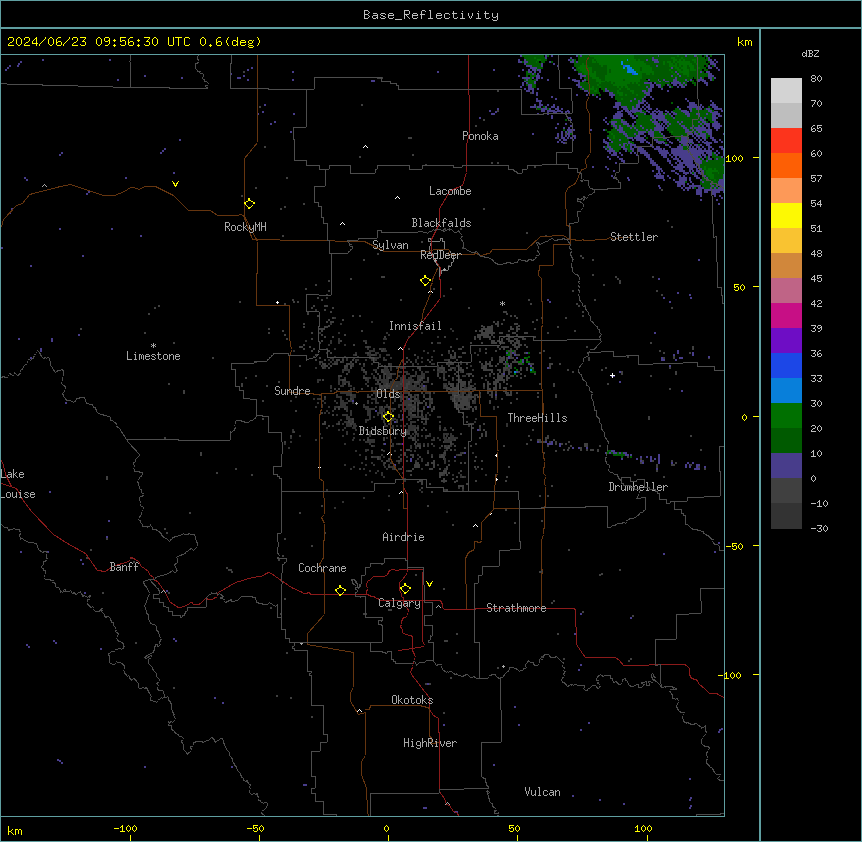Click the Cochrane label
862x842 pixels.
pyautogui.click(x=322, y=568)
